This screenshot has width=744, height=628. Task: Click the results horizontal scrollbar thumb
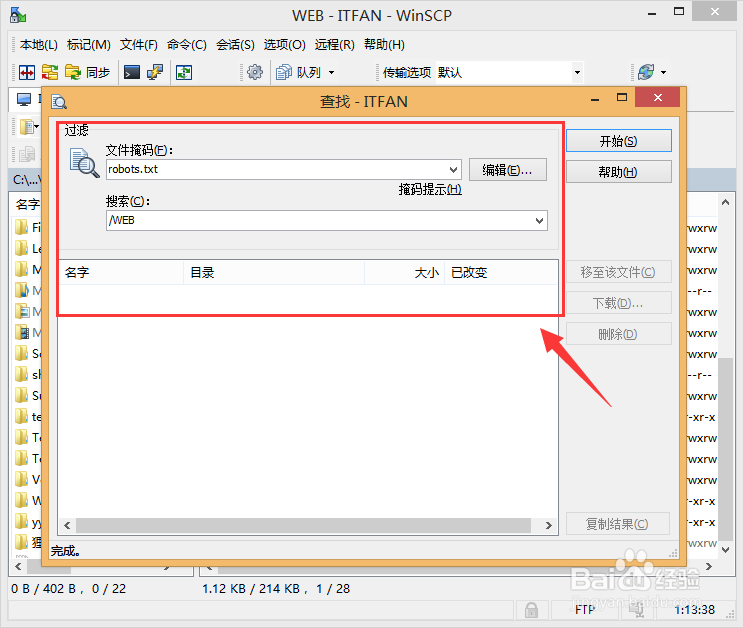tap(303, 526)
